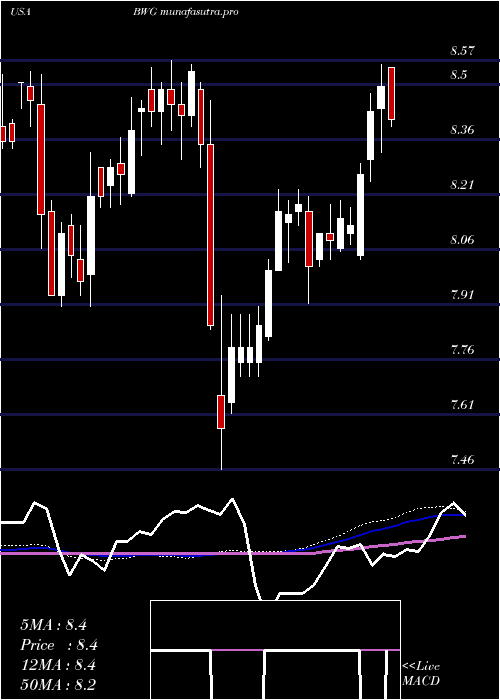
Task: Click the Price : 8.4 reading
Action: point(59,645)
